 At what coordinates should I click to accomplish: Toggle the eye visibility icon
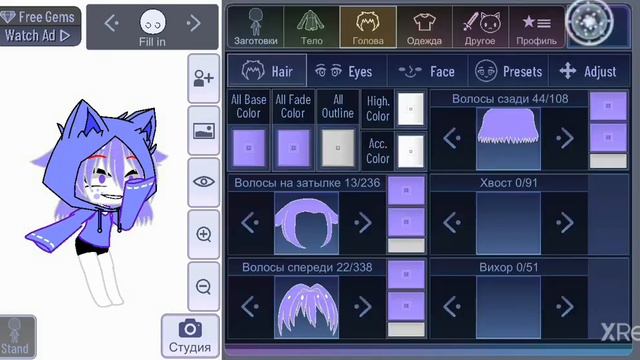coord(203,182)
